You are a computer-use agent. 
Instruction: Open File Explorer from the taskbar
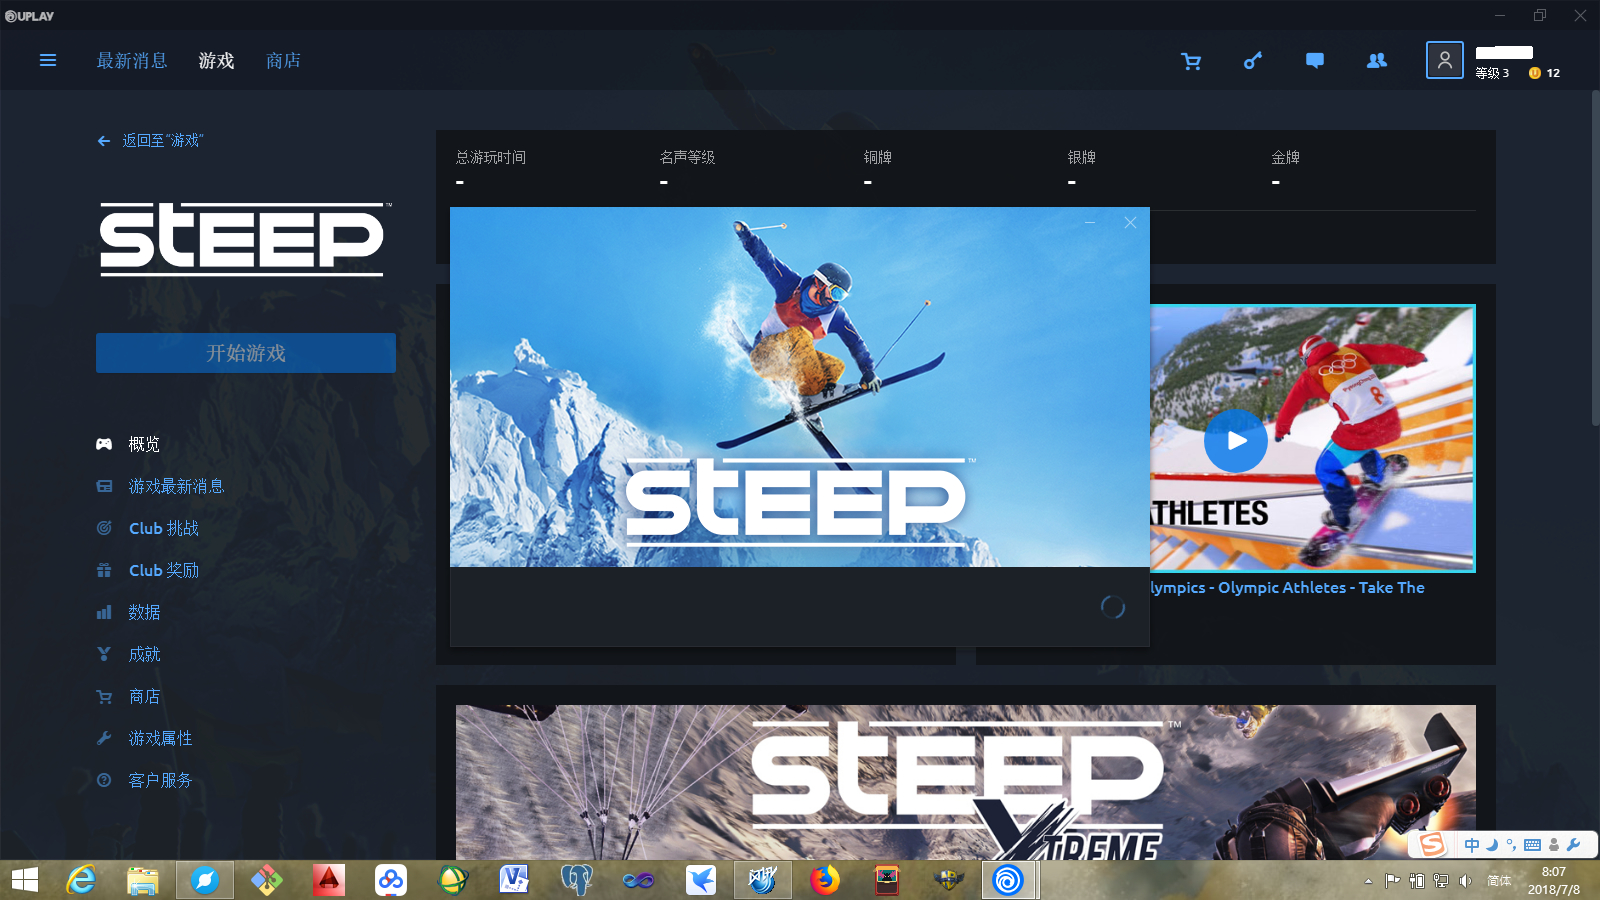click(143, 880)
